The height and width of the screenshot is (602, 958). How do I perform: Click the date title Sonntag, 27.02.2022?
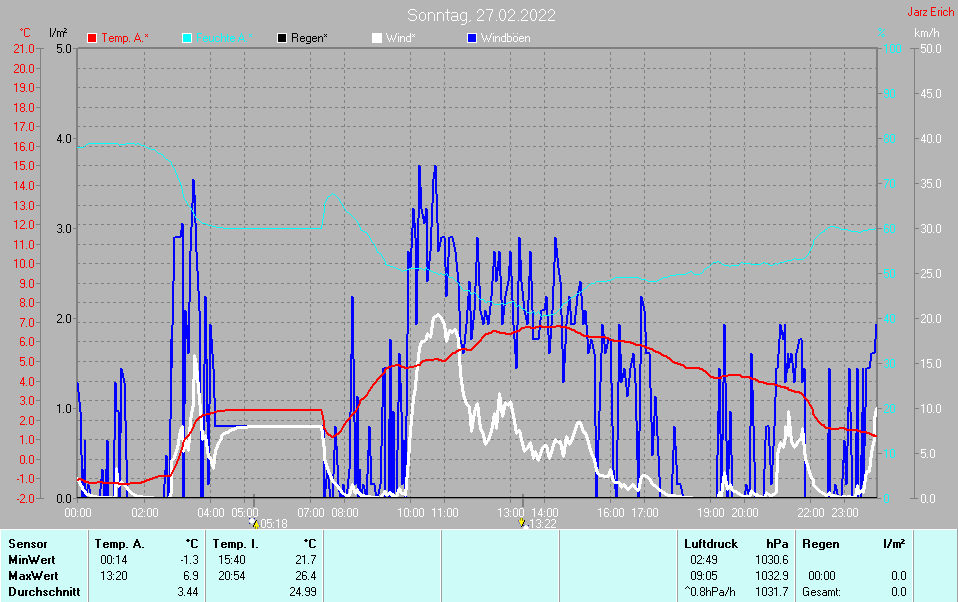(x=481, y=15)
